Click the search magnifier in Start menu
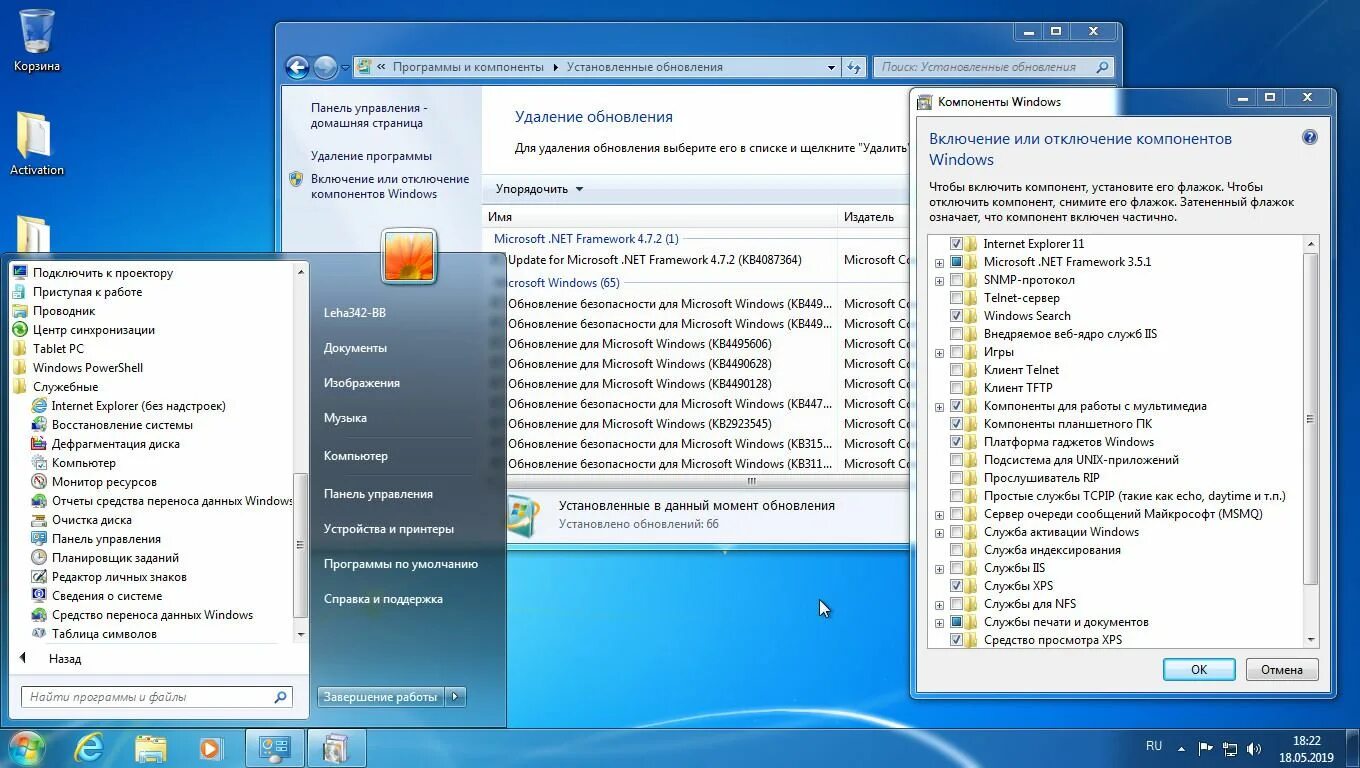Screen dimensions: 1360x768 click(x=280, y=697)
